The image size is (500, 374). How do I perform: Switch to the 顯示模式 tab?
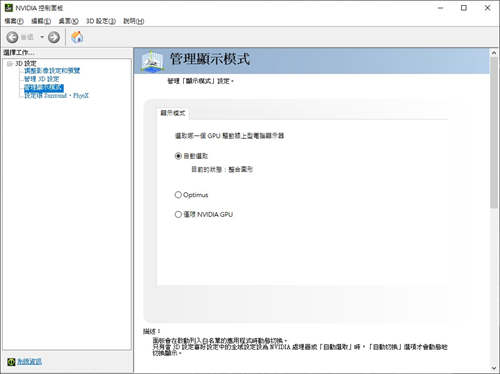pyautogui.click(x=173, y=113)
